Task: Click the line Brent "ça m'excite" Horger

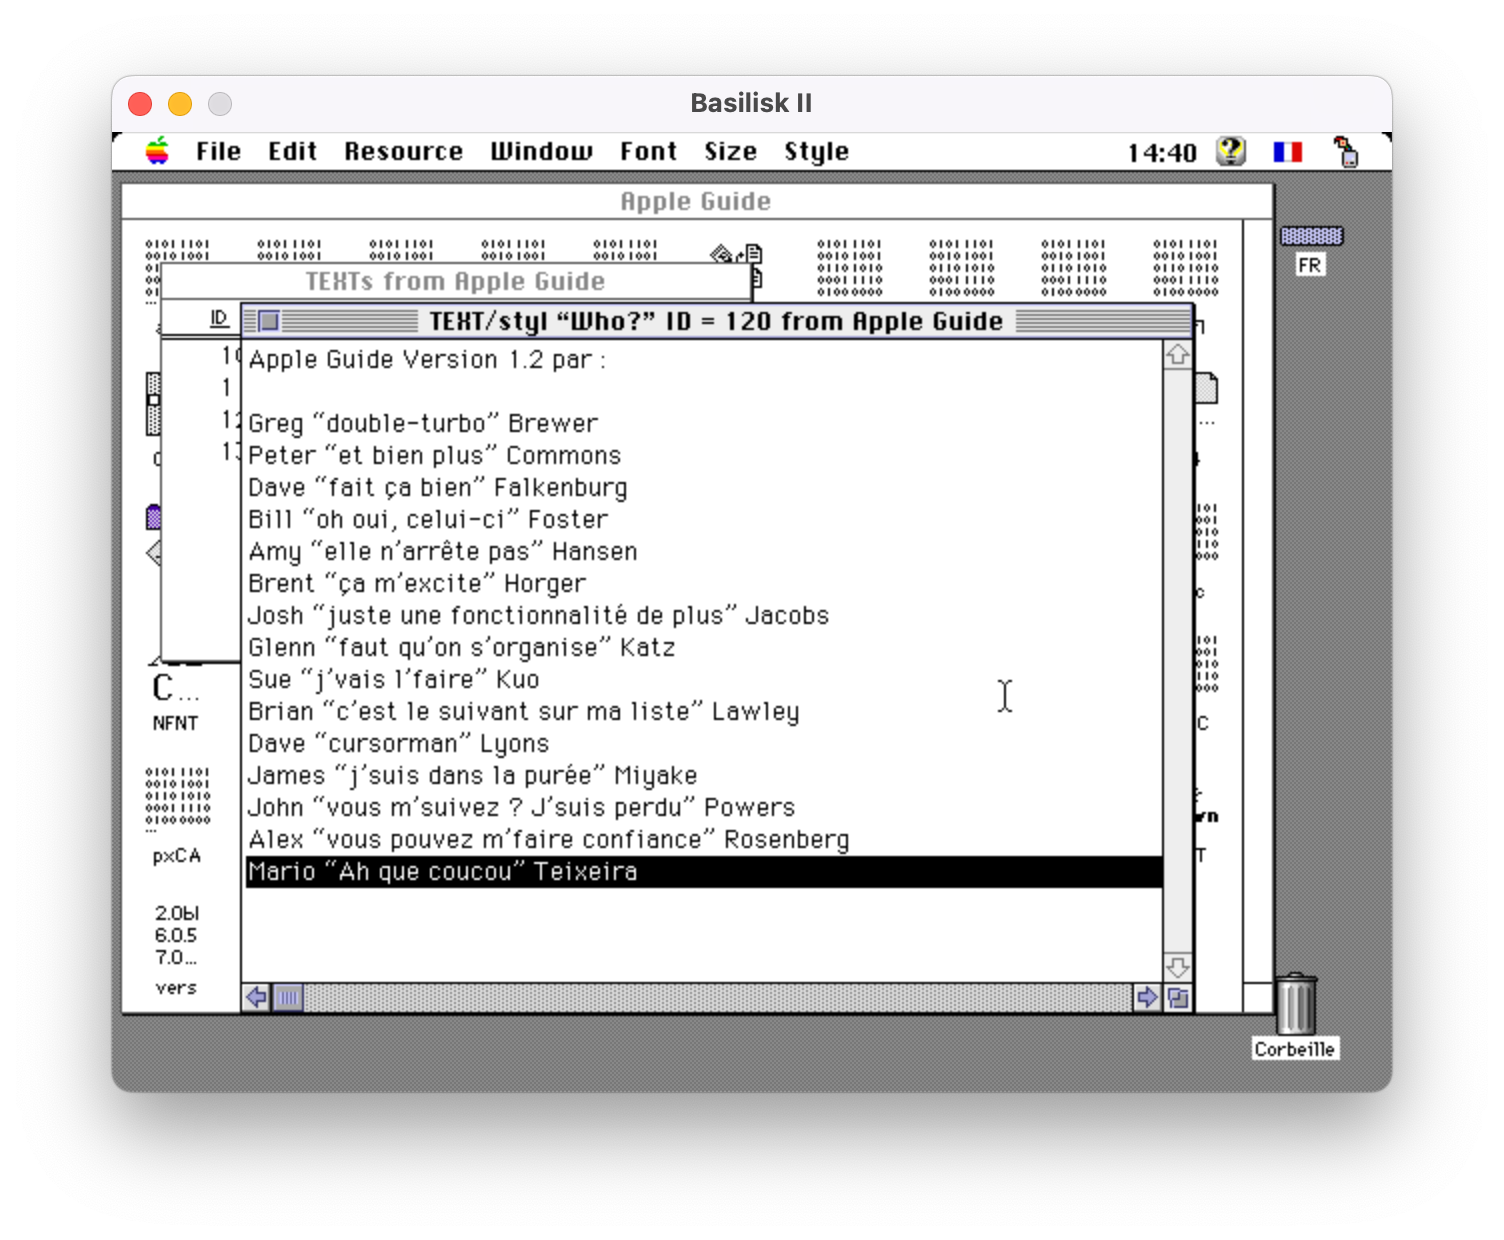Action: pos(417,584)
